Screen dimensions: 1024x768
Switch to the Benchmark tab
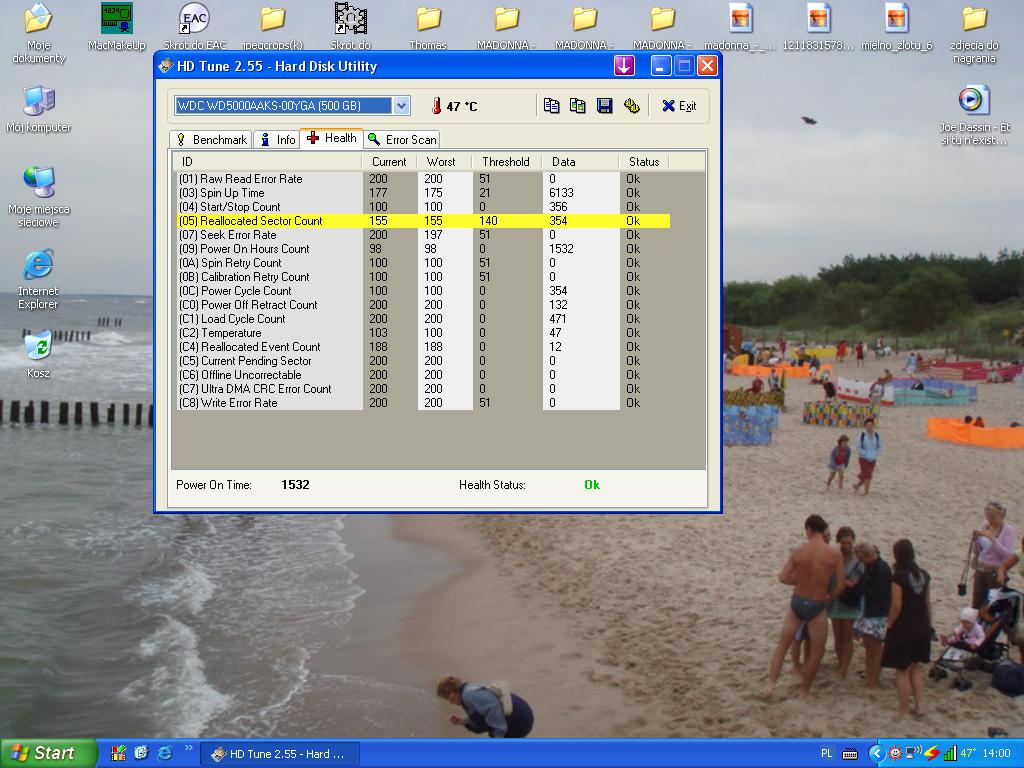click(212, 140)
